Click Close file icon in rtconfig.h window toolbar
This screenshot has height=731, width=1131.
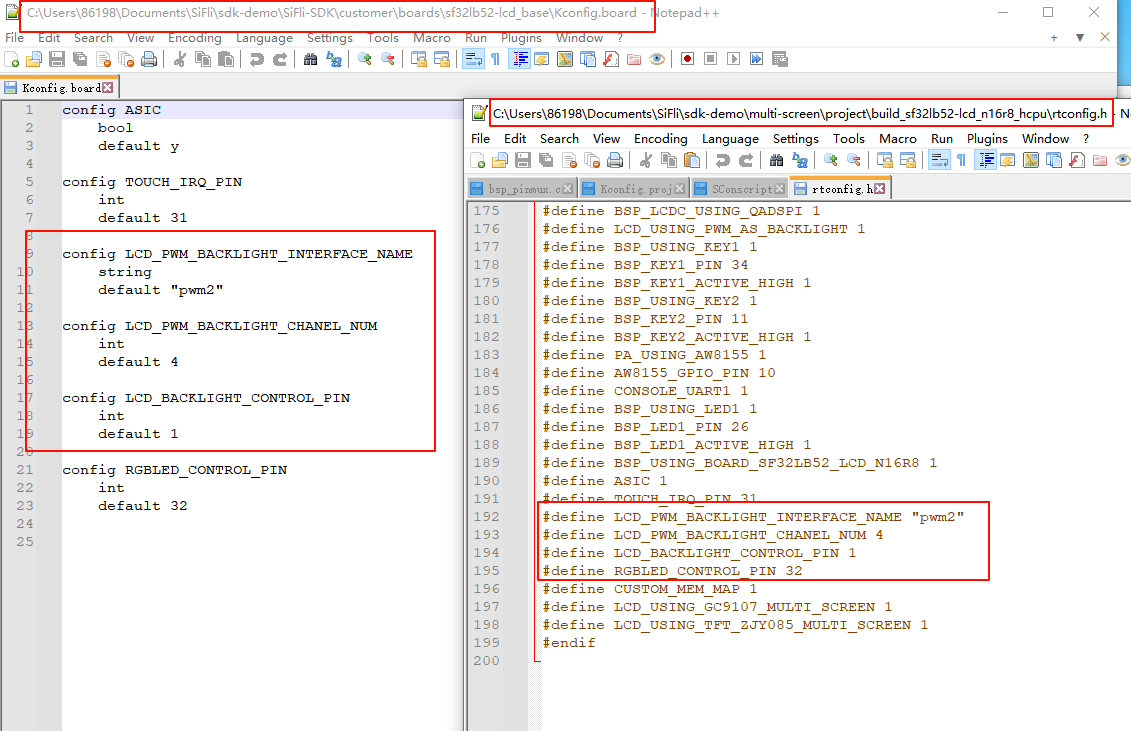coord(569,160)
